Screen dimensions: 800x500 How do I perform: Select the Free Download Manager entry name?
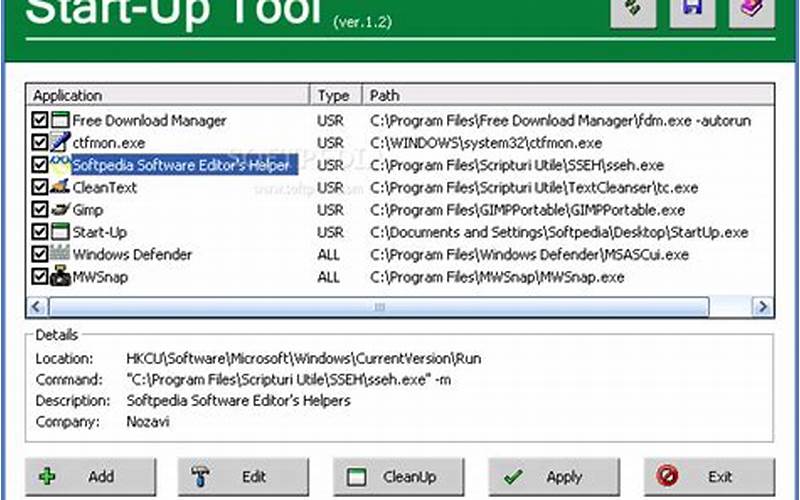click(149, 121)
